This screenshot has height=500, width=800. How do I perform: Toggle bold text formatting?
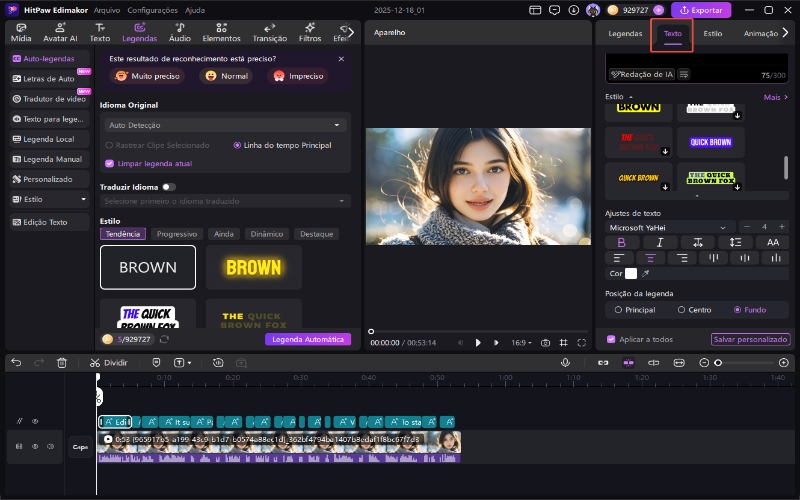click(621, 242)
